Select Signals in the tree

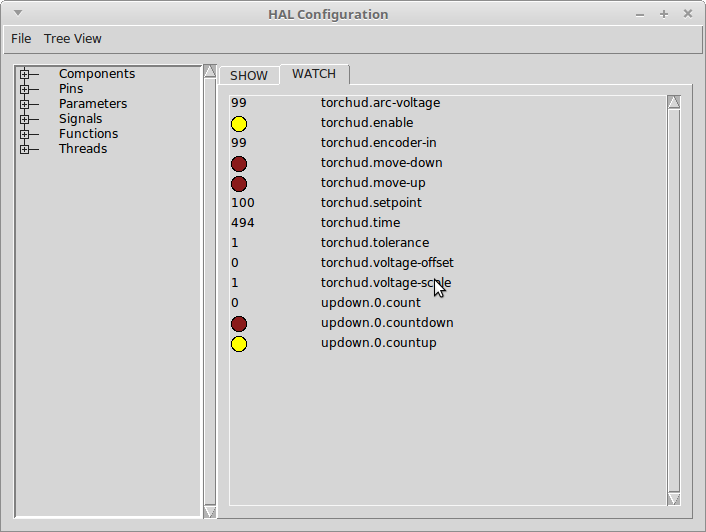point(81,119)
